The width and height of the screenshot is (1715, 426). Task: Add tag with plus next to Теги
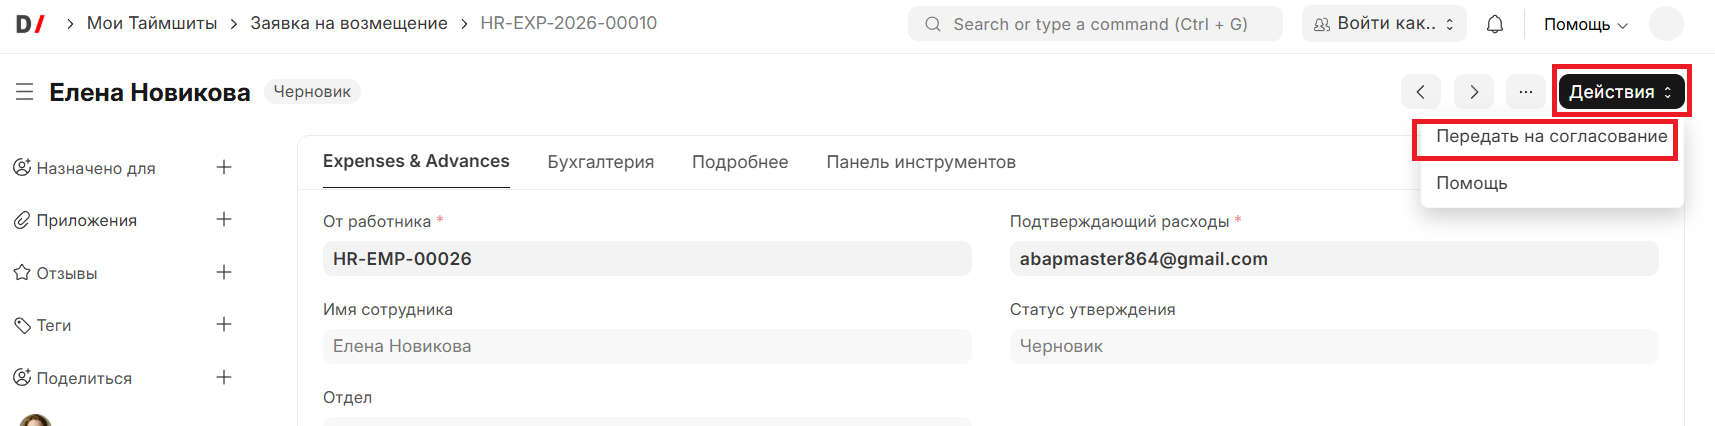pos(224,324)
